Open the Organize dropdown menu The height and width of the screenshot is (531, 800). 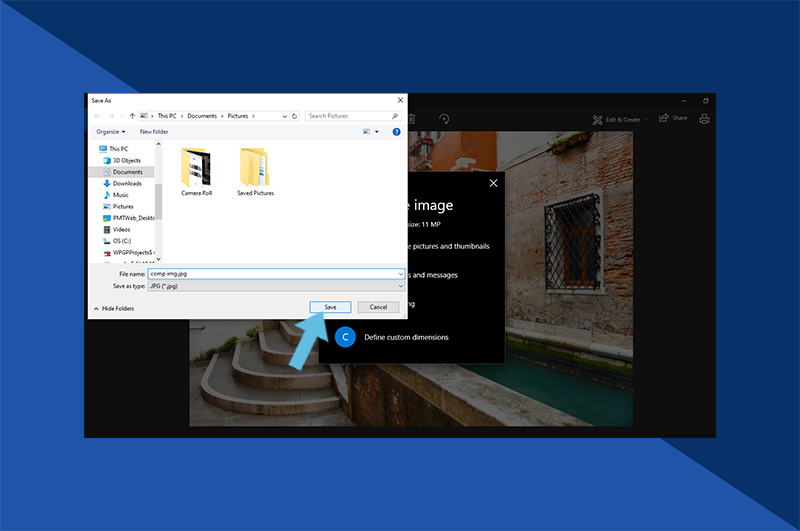(110, 132)
